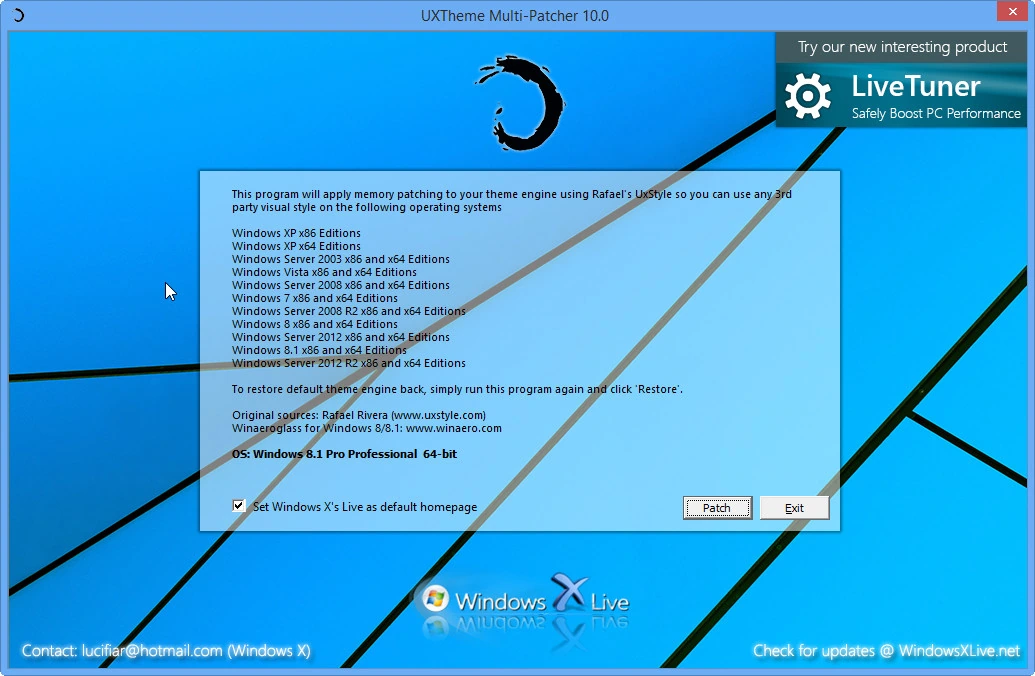
Task: Click 'Windows XP x64 Editions' line
Action: [296, 246]
